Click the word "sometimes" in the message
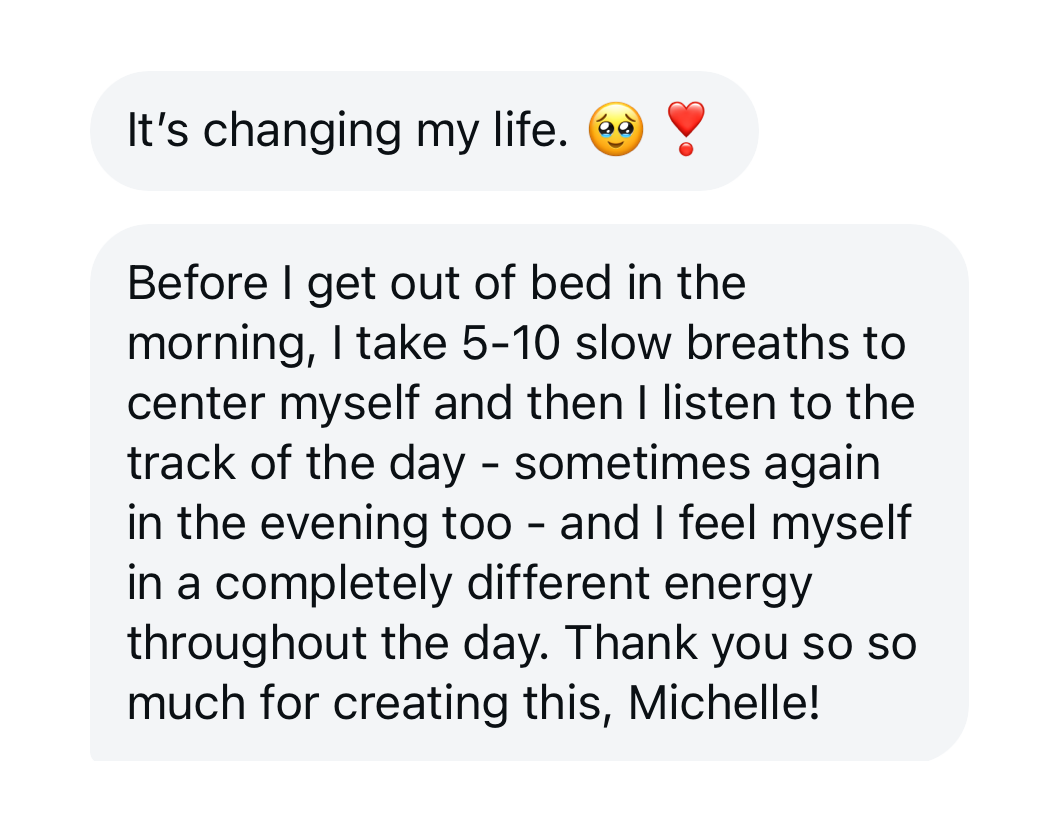1053x826 pixels. click(632, 464)
